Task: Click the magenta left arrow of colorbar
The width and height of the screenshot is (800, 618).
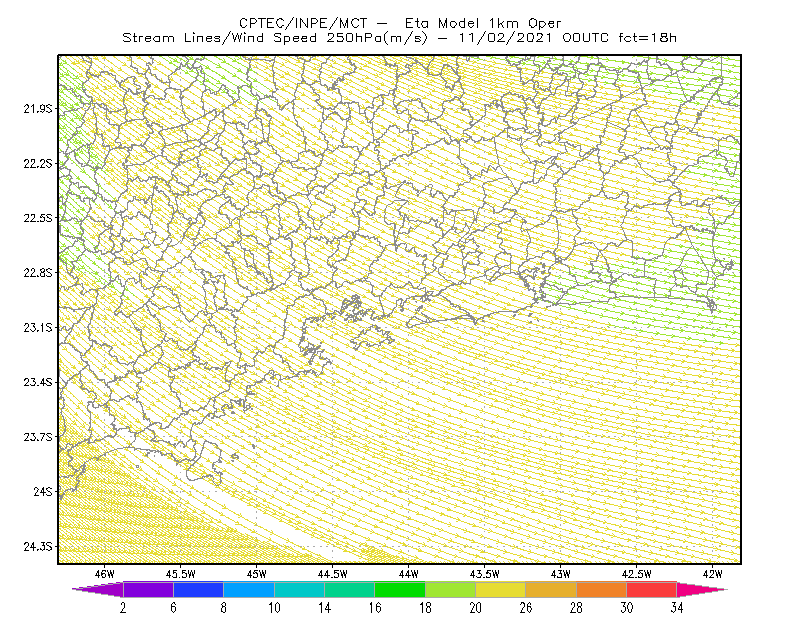Action: 97,589
